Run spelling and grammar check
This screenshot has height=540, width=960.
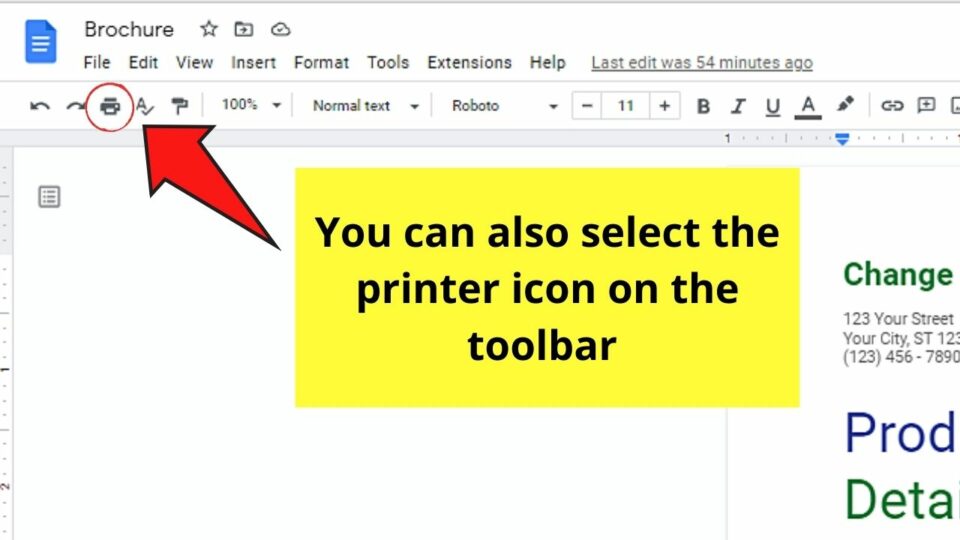(144, 106)
